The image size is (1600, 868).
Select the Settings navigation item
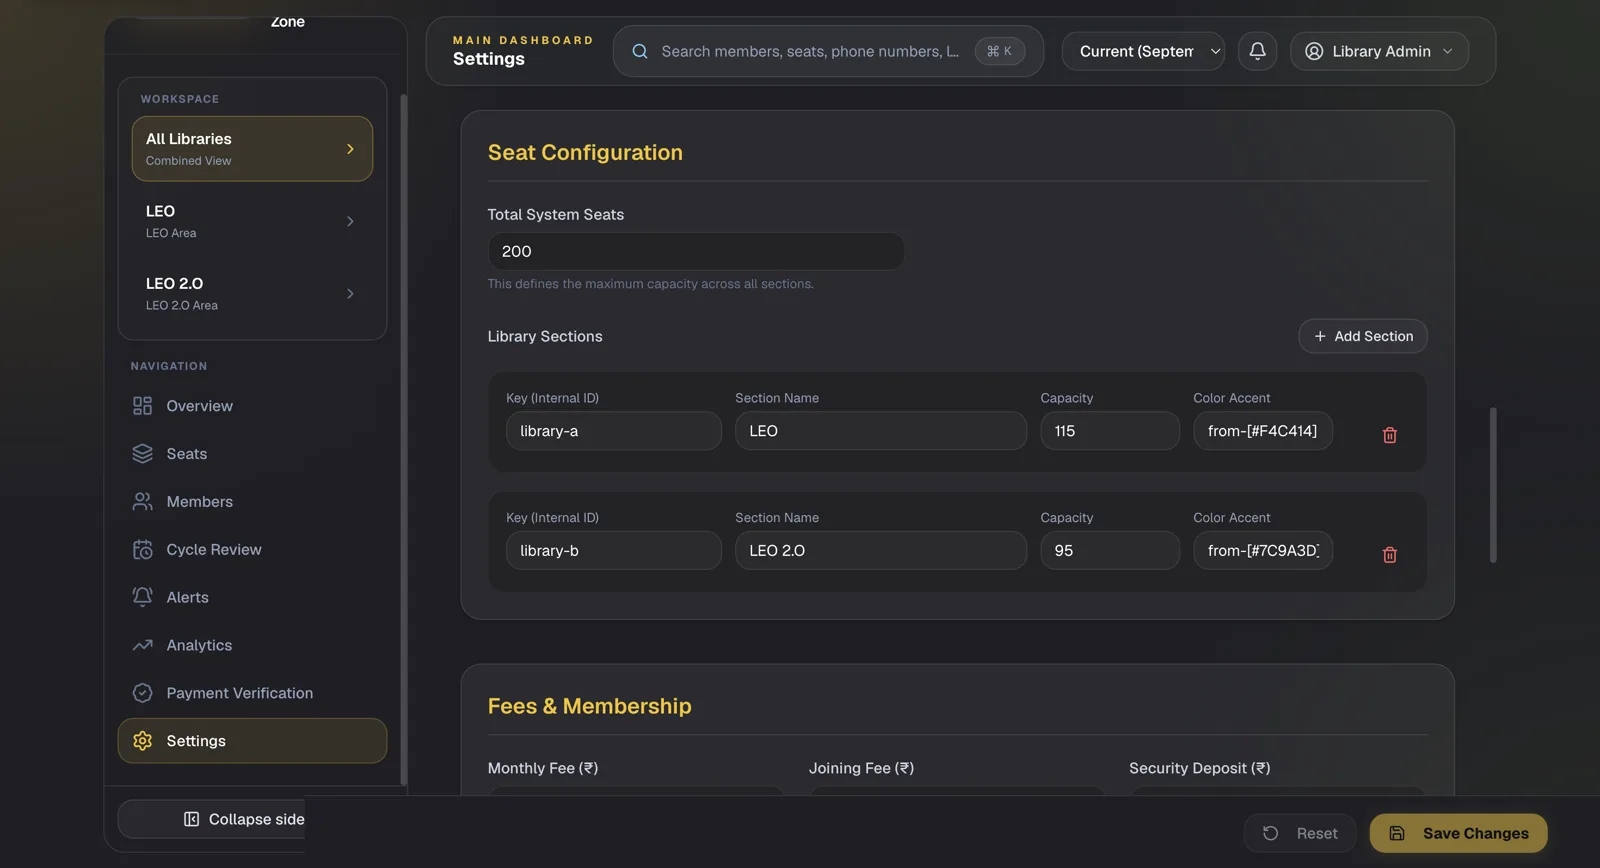click(252, 741)
